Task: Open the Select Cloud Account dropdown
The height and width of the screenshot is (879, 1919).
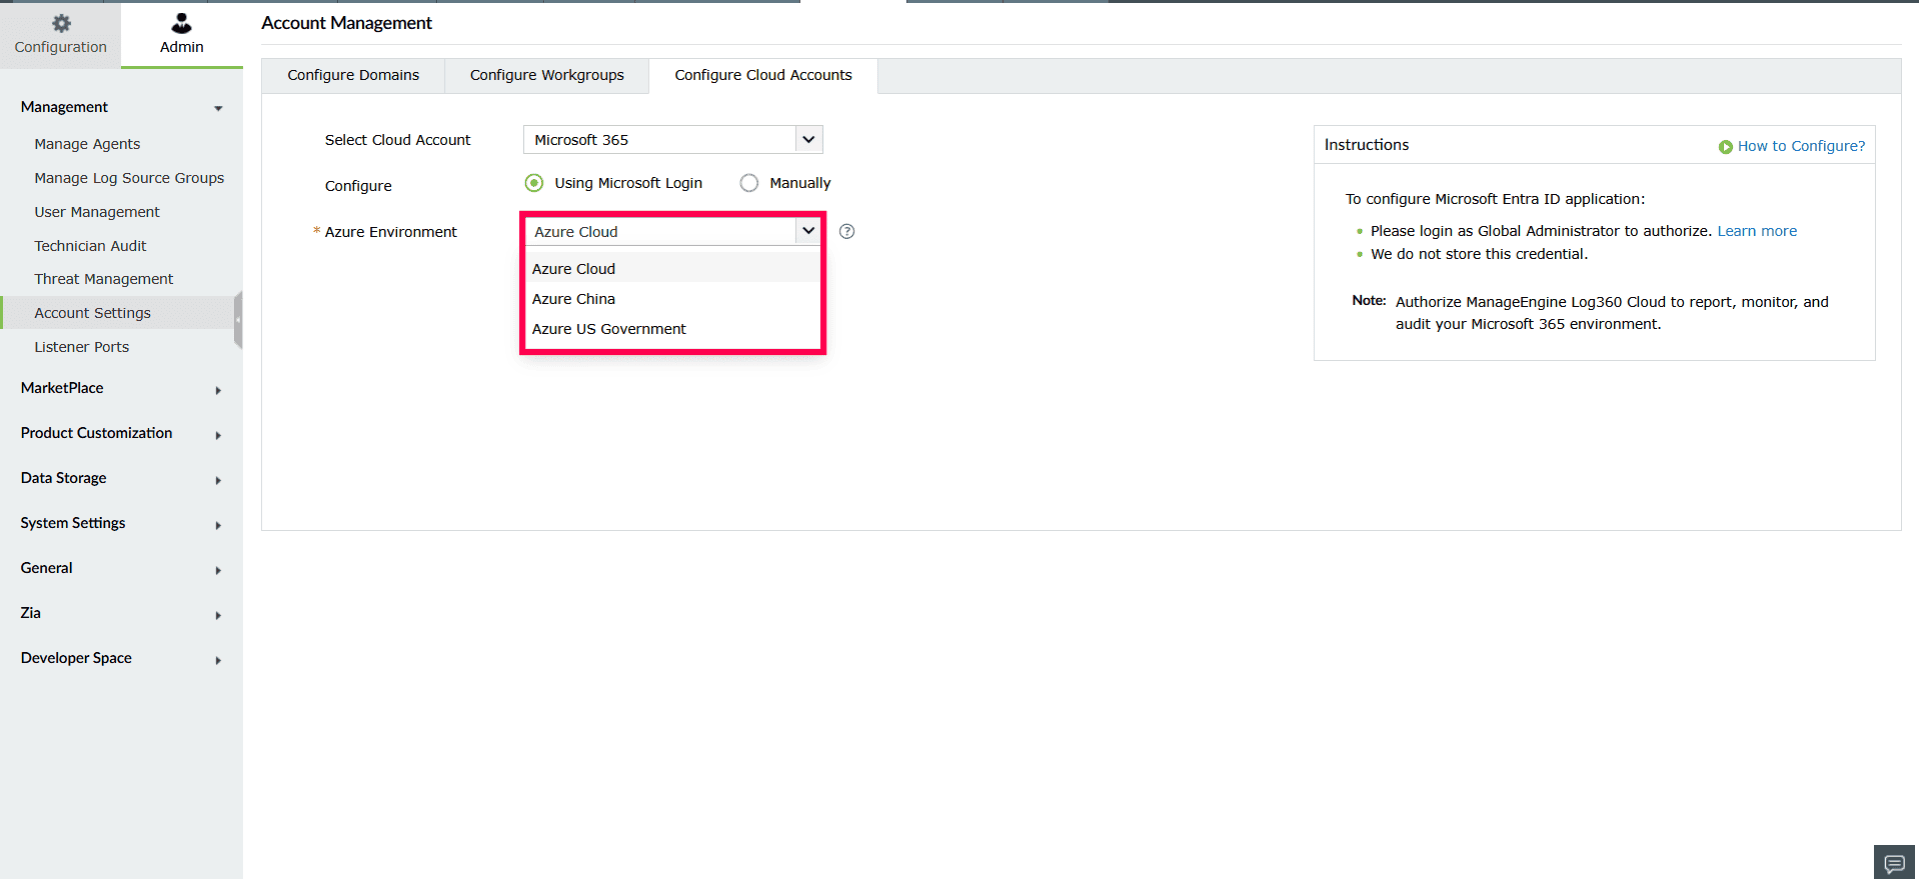Action: [672, 140]
